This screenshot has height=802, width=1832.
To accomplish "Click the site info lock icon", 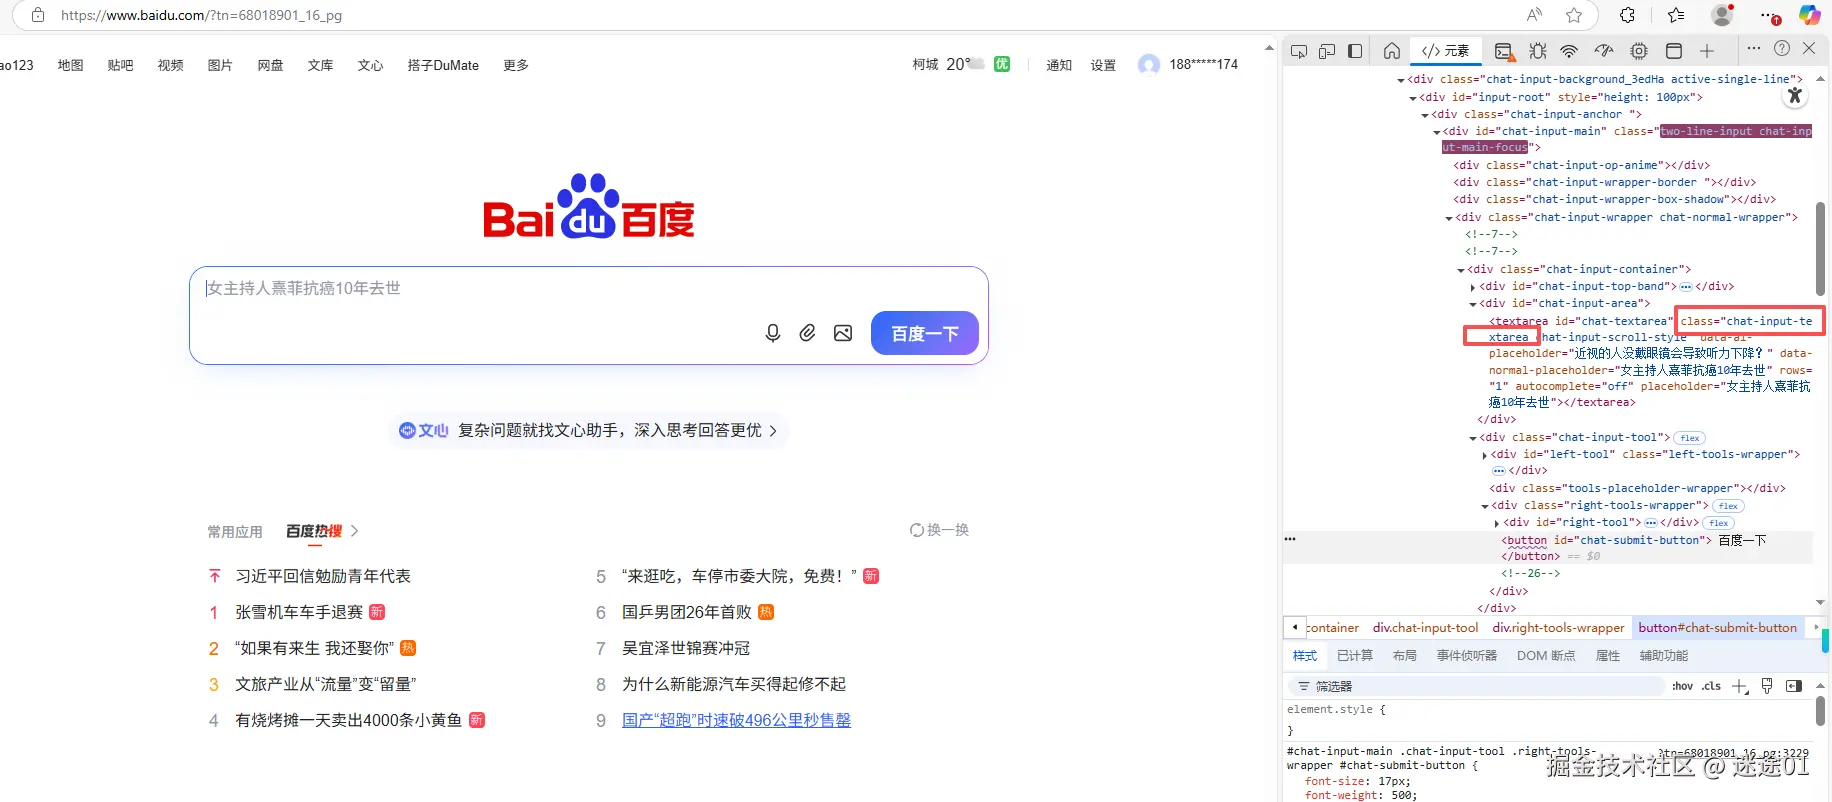I will pyautogui.click(x=38, y=15).
